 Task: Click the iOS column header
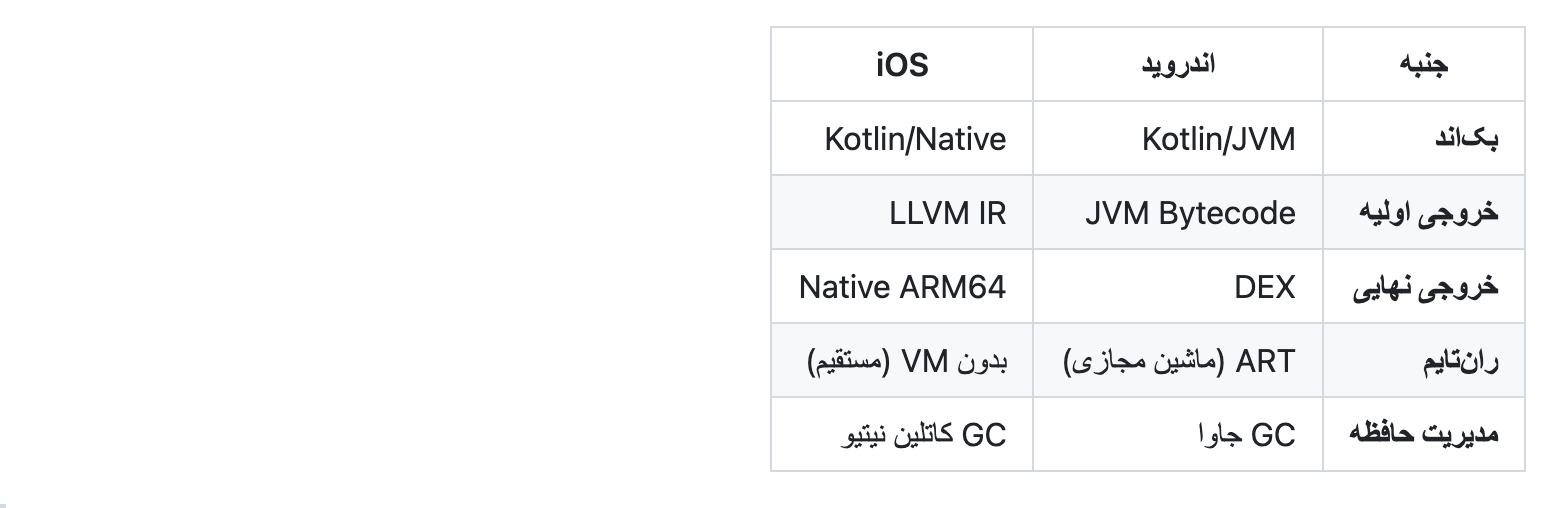pos(902,65)
